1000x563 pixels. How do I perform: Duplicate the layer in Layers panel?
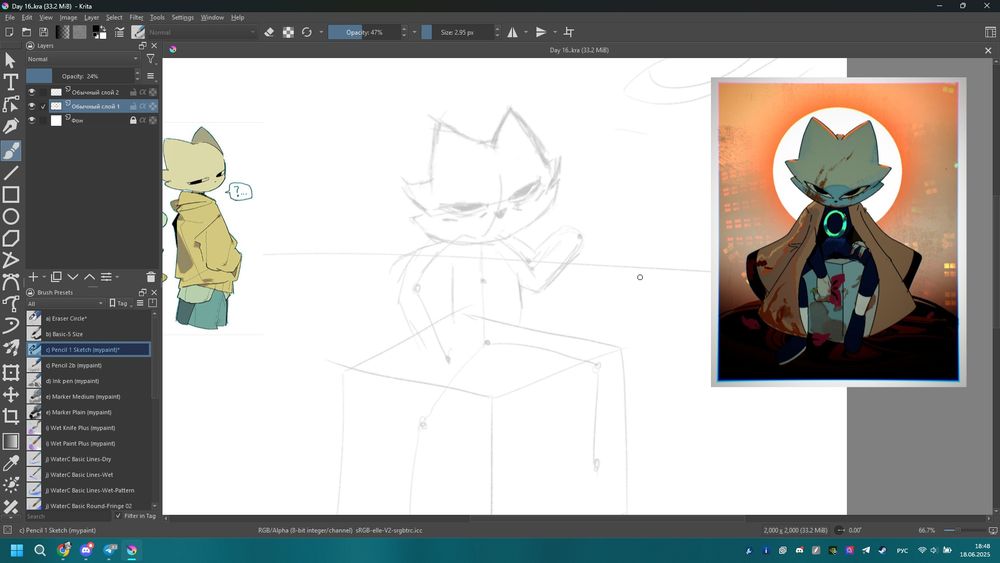click(x=56, y=277)
